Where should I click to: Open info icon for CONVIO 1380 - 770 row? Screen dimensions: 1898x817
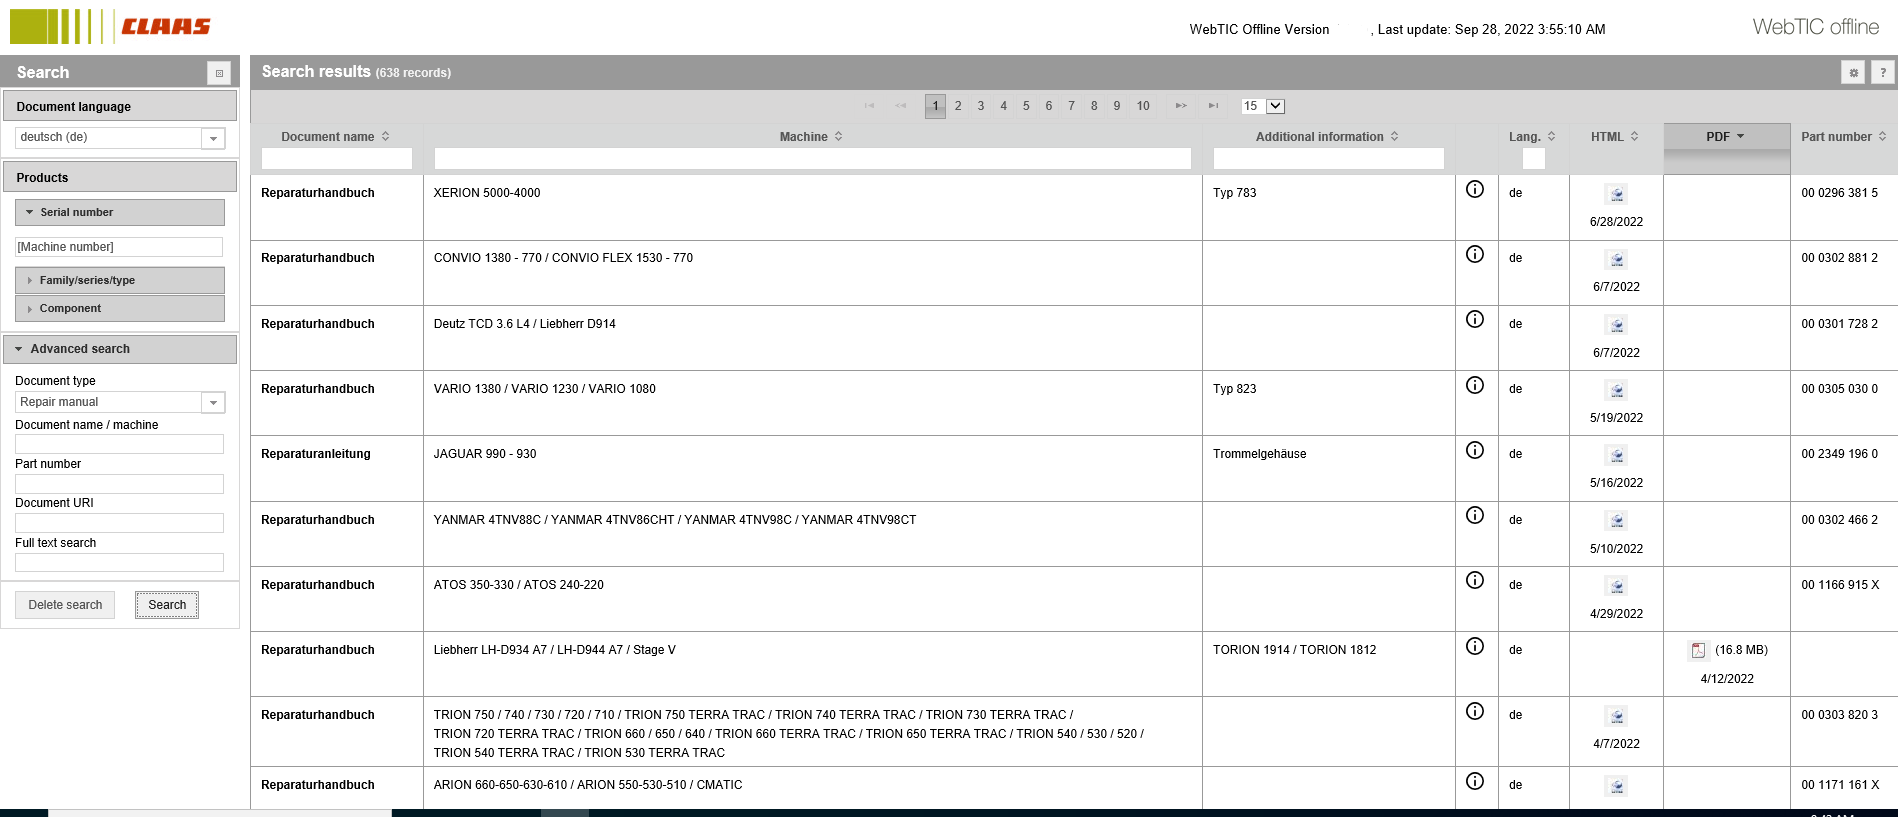tap(1475, 254)
